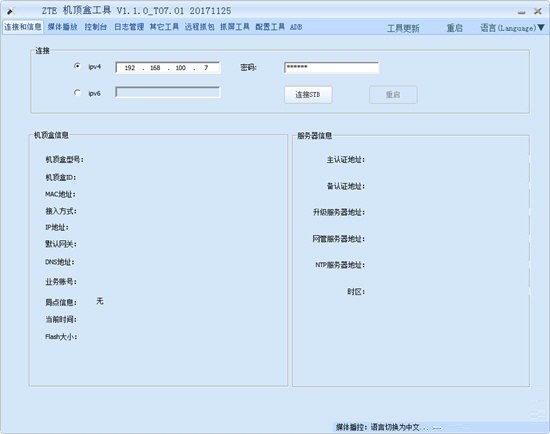Click 重启 in the top bar
The image size is (550, 434).
(x=455, y=28)
